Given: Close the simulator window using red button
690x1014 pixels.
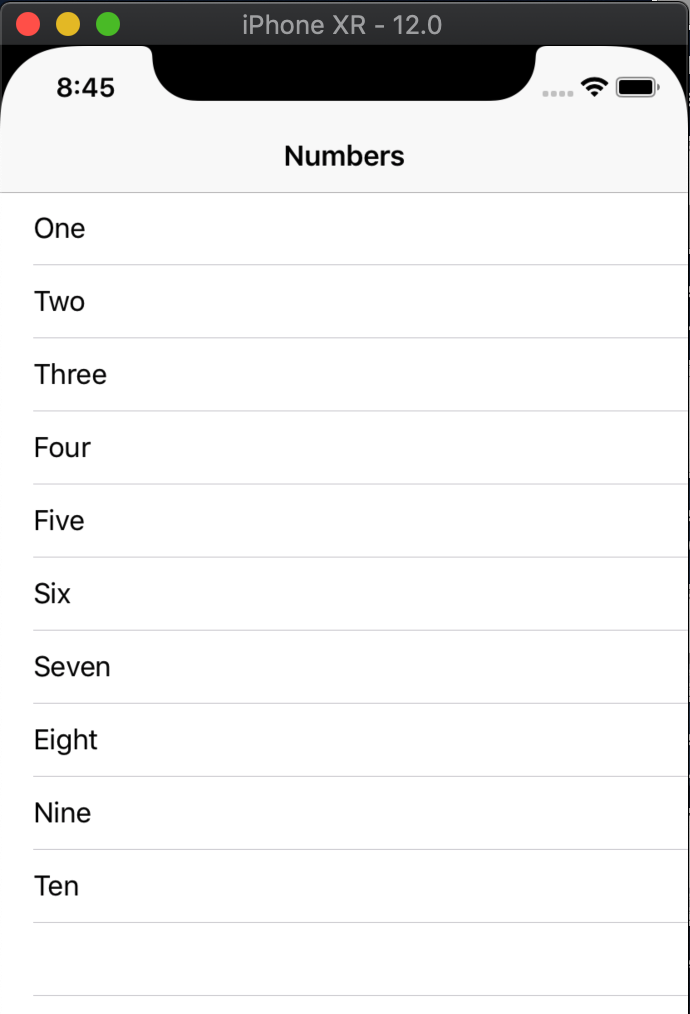Looking at the screenshot, I should [x=28, y=24].
